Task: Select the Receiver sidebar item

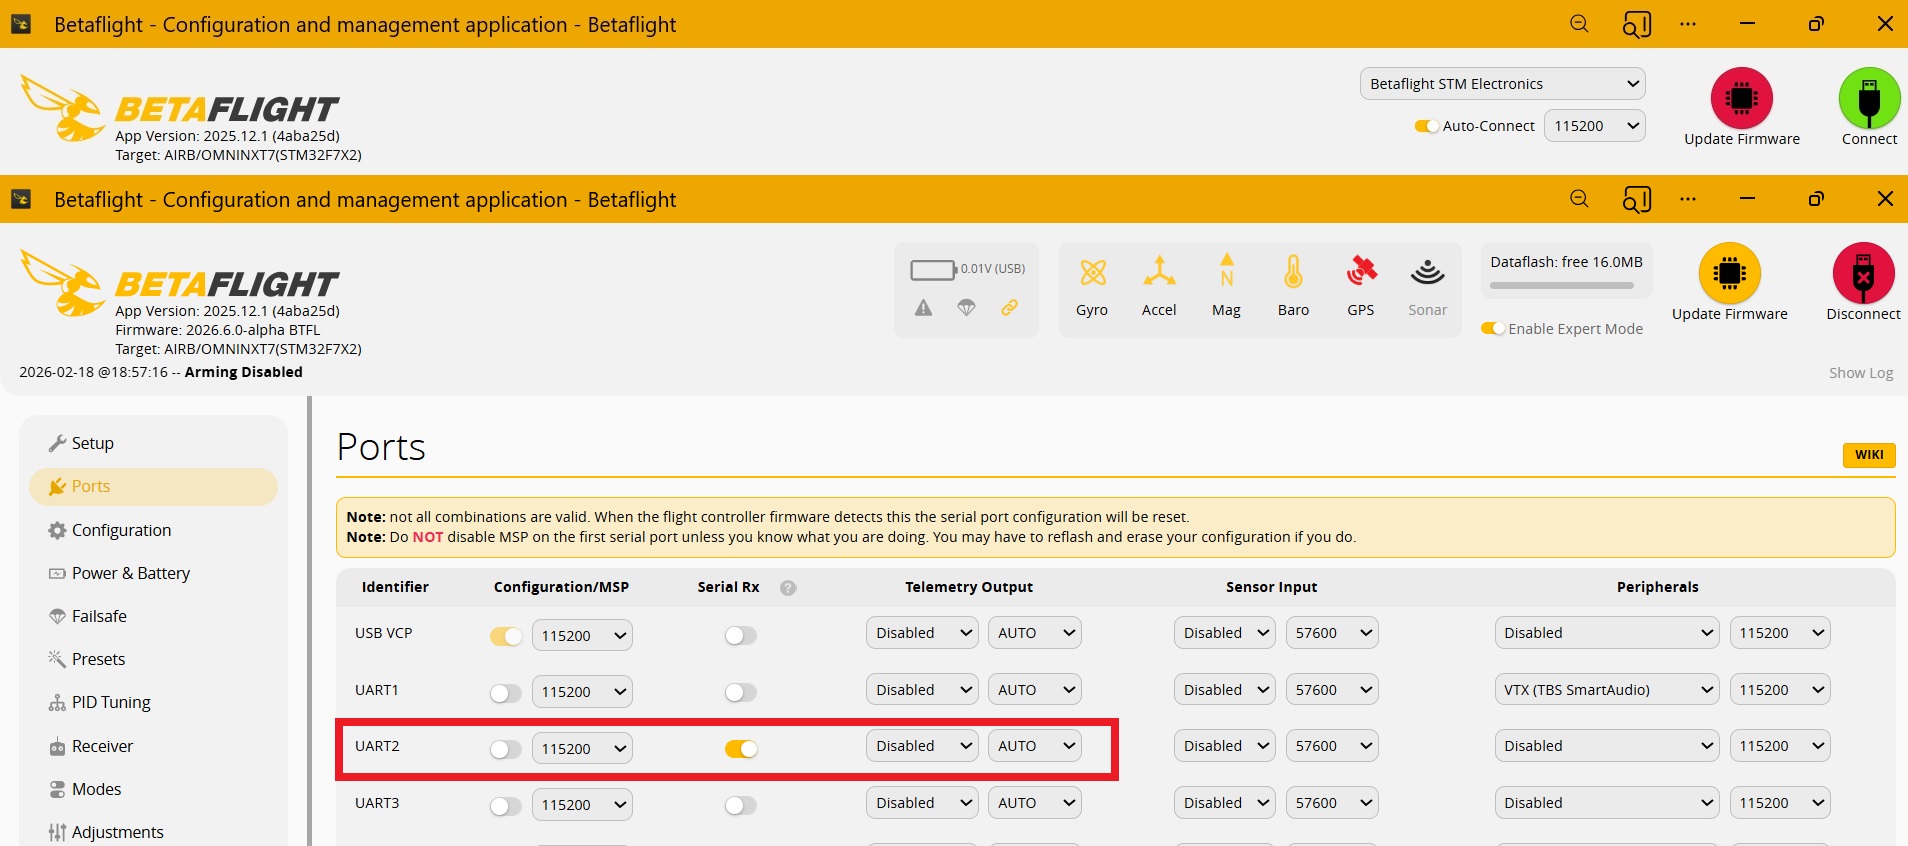Action: (102, 746)
